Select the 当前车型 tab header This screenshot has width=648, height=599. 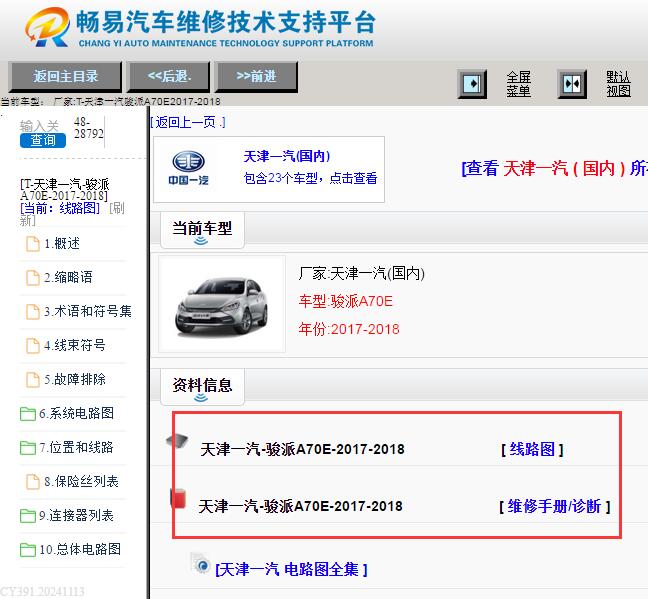(x=202, y=230)
